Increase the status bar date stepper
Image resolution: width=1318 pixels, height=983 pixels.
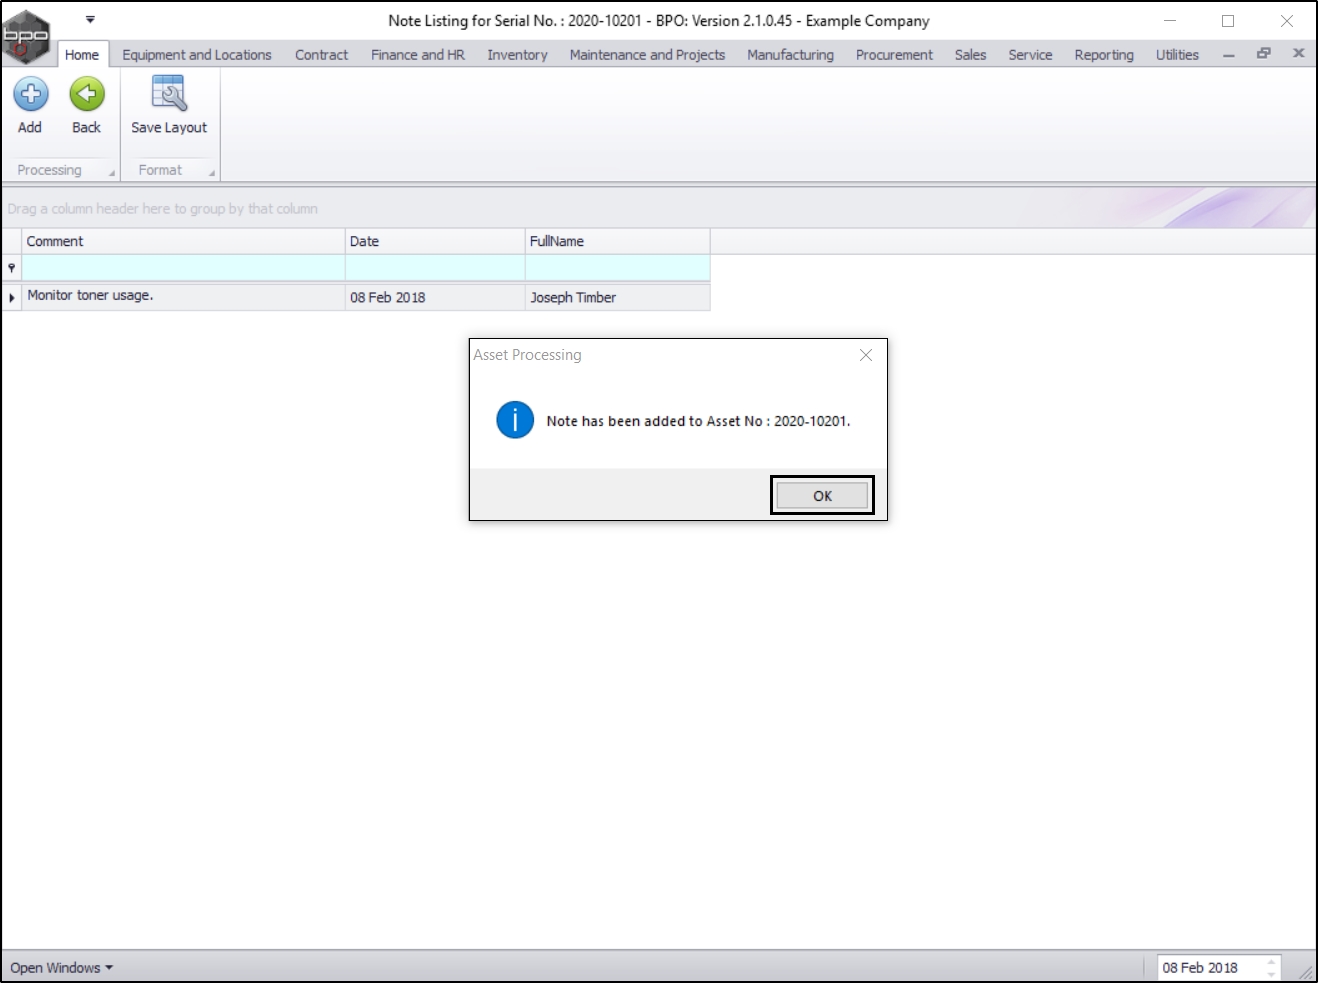click(x=1272, y=962)
